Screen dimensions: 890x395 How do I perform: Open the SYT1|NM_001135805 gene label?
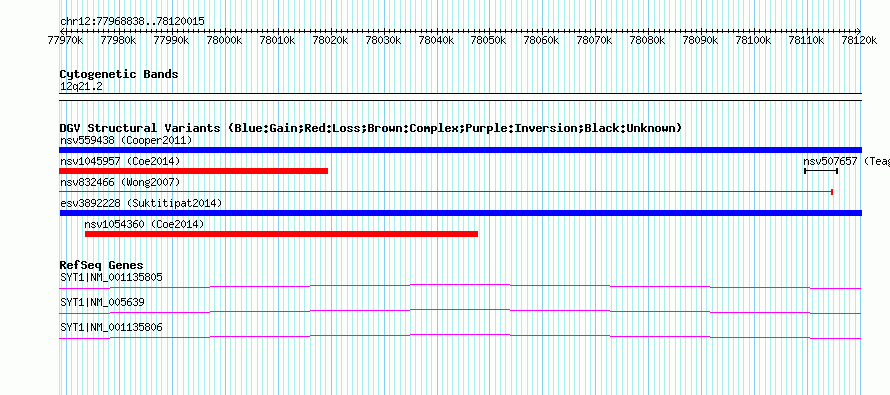(x=111, y=278)
